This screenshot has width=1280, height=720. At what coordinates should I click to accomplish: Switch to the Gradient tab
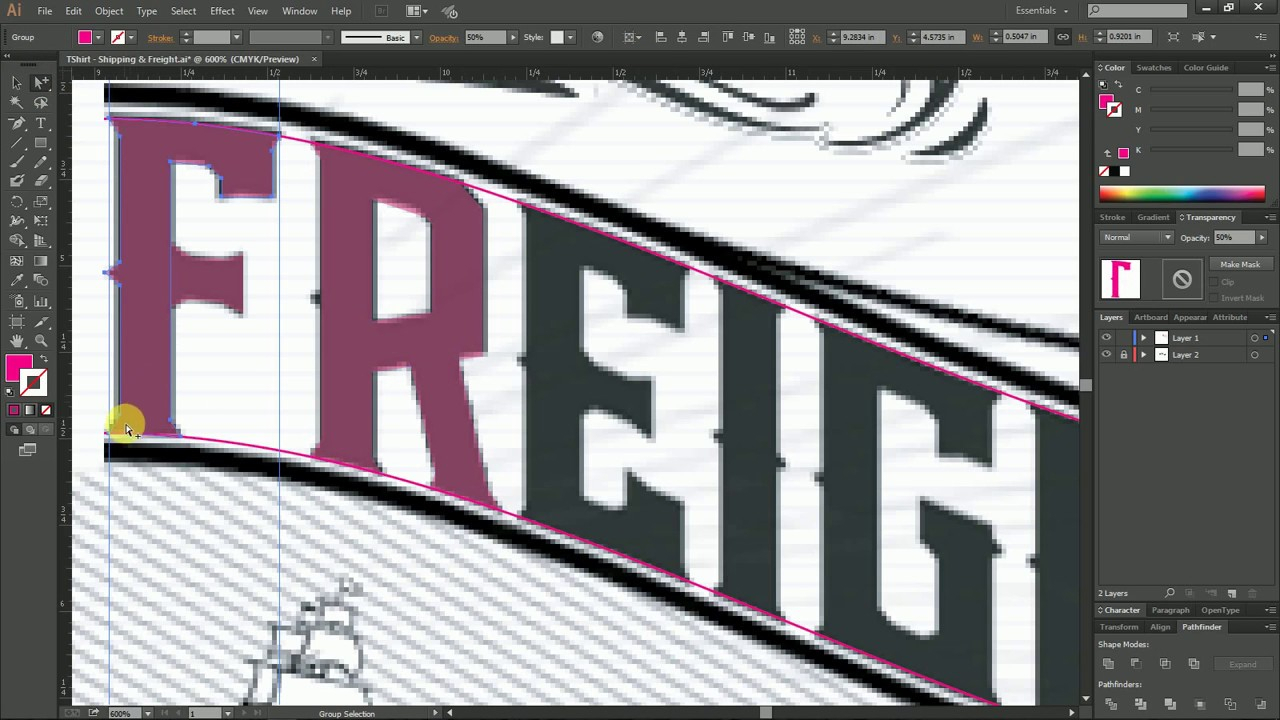pos(1153,217)
